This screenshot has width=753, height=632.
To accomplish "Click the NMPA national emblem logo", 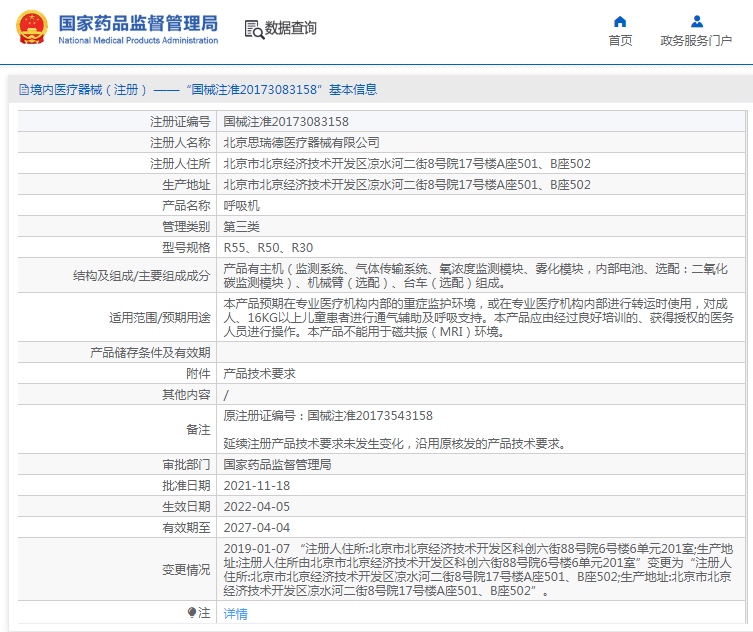I will 29,28.
